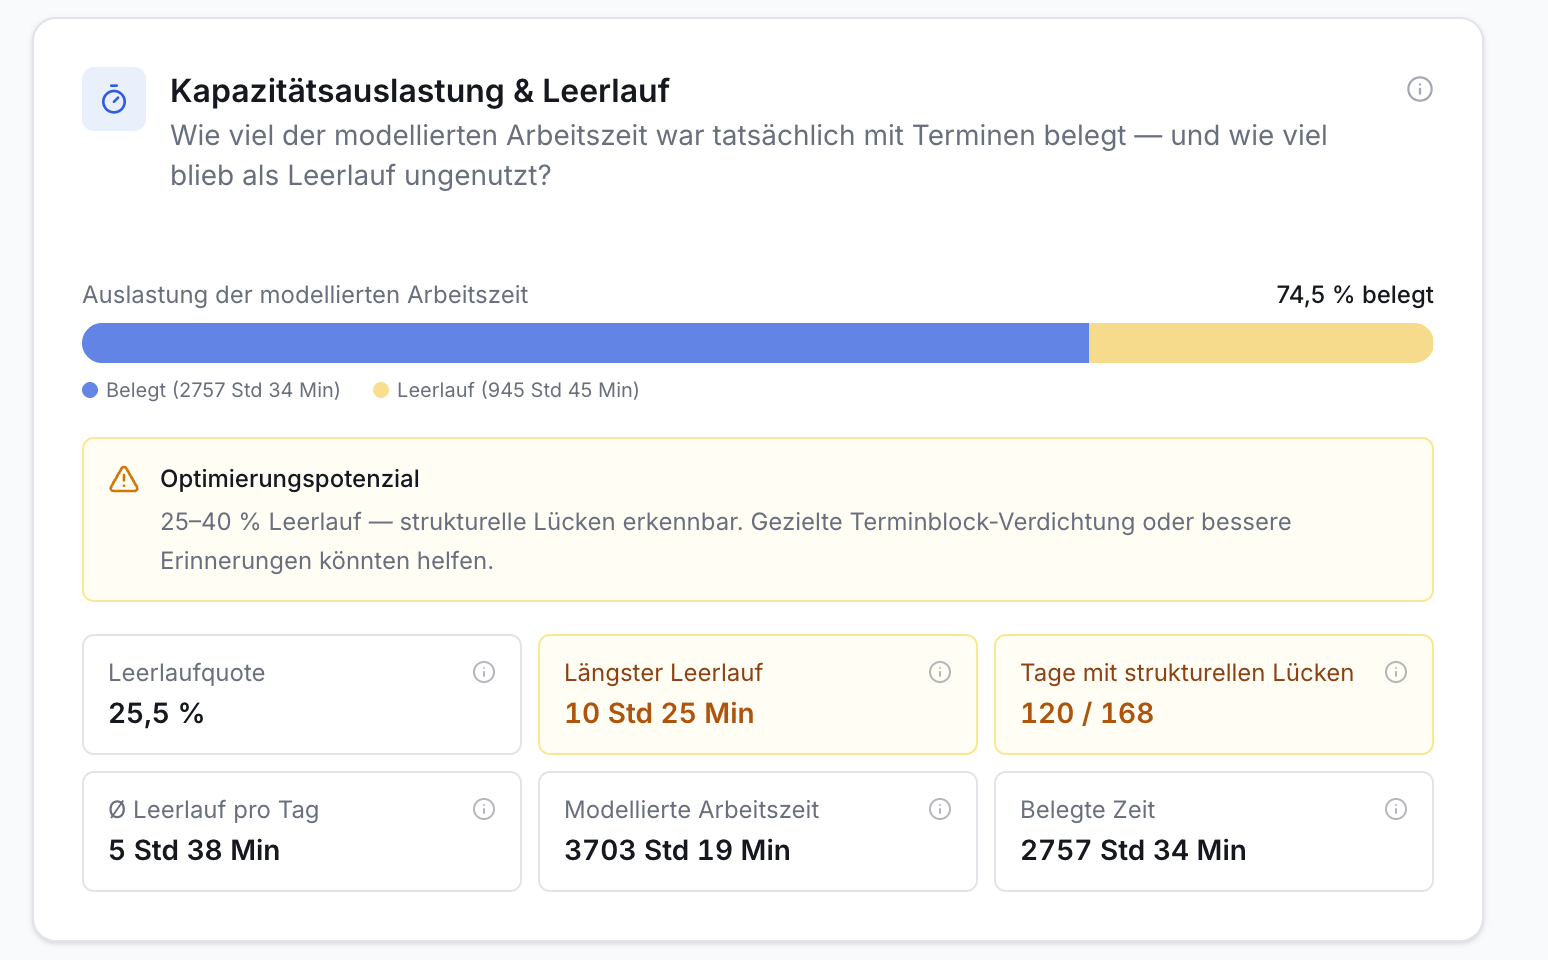Click '2757 Std 34 Min' in Belegte Zeit tile
1548x960 pixels.
pos(1133,850)
